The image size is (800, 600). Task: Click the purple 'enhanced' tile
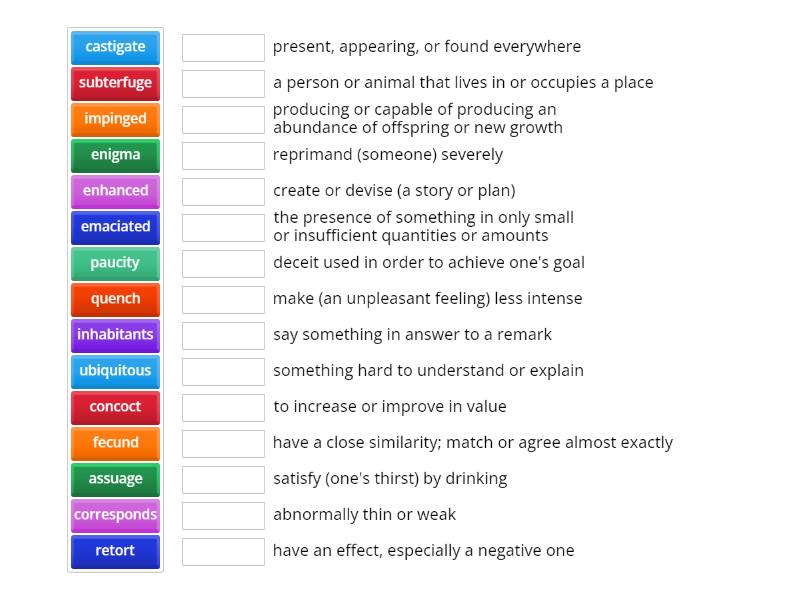coord(115,191)
